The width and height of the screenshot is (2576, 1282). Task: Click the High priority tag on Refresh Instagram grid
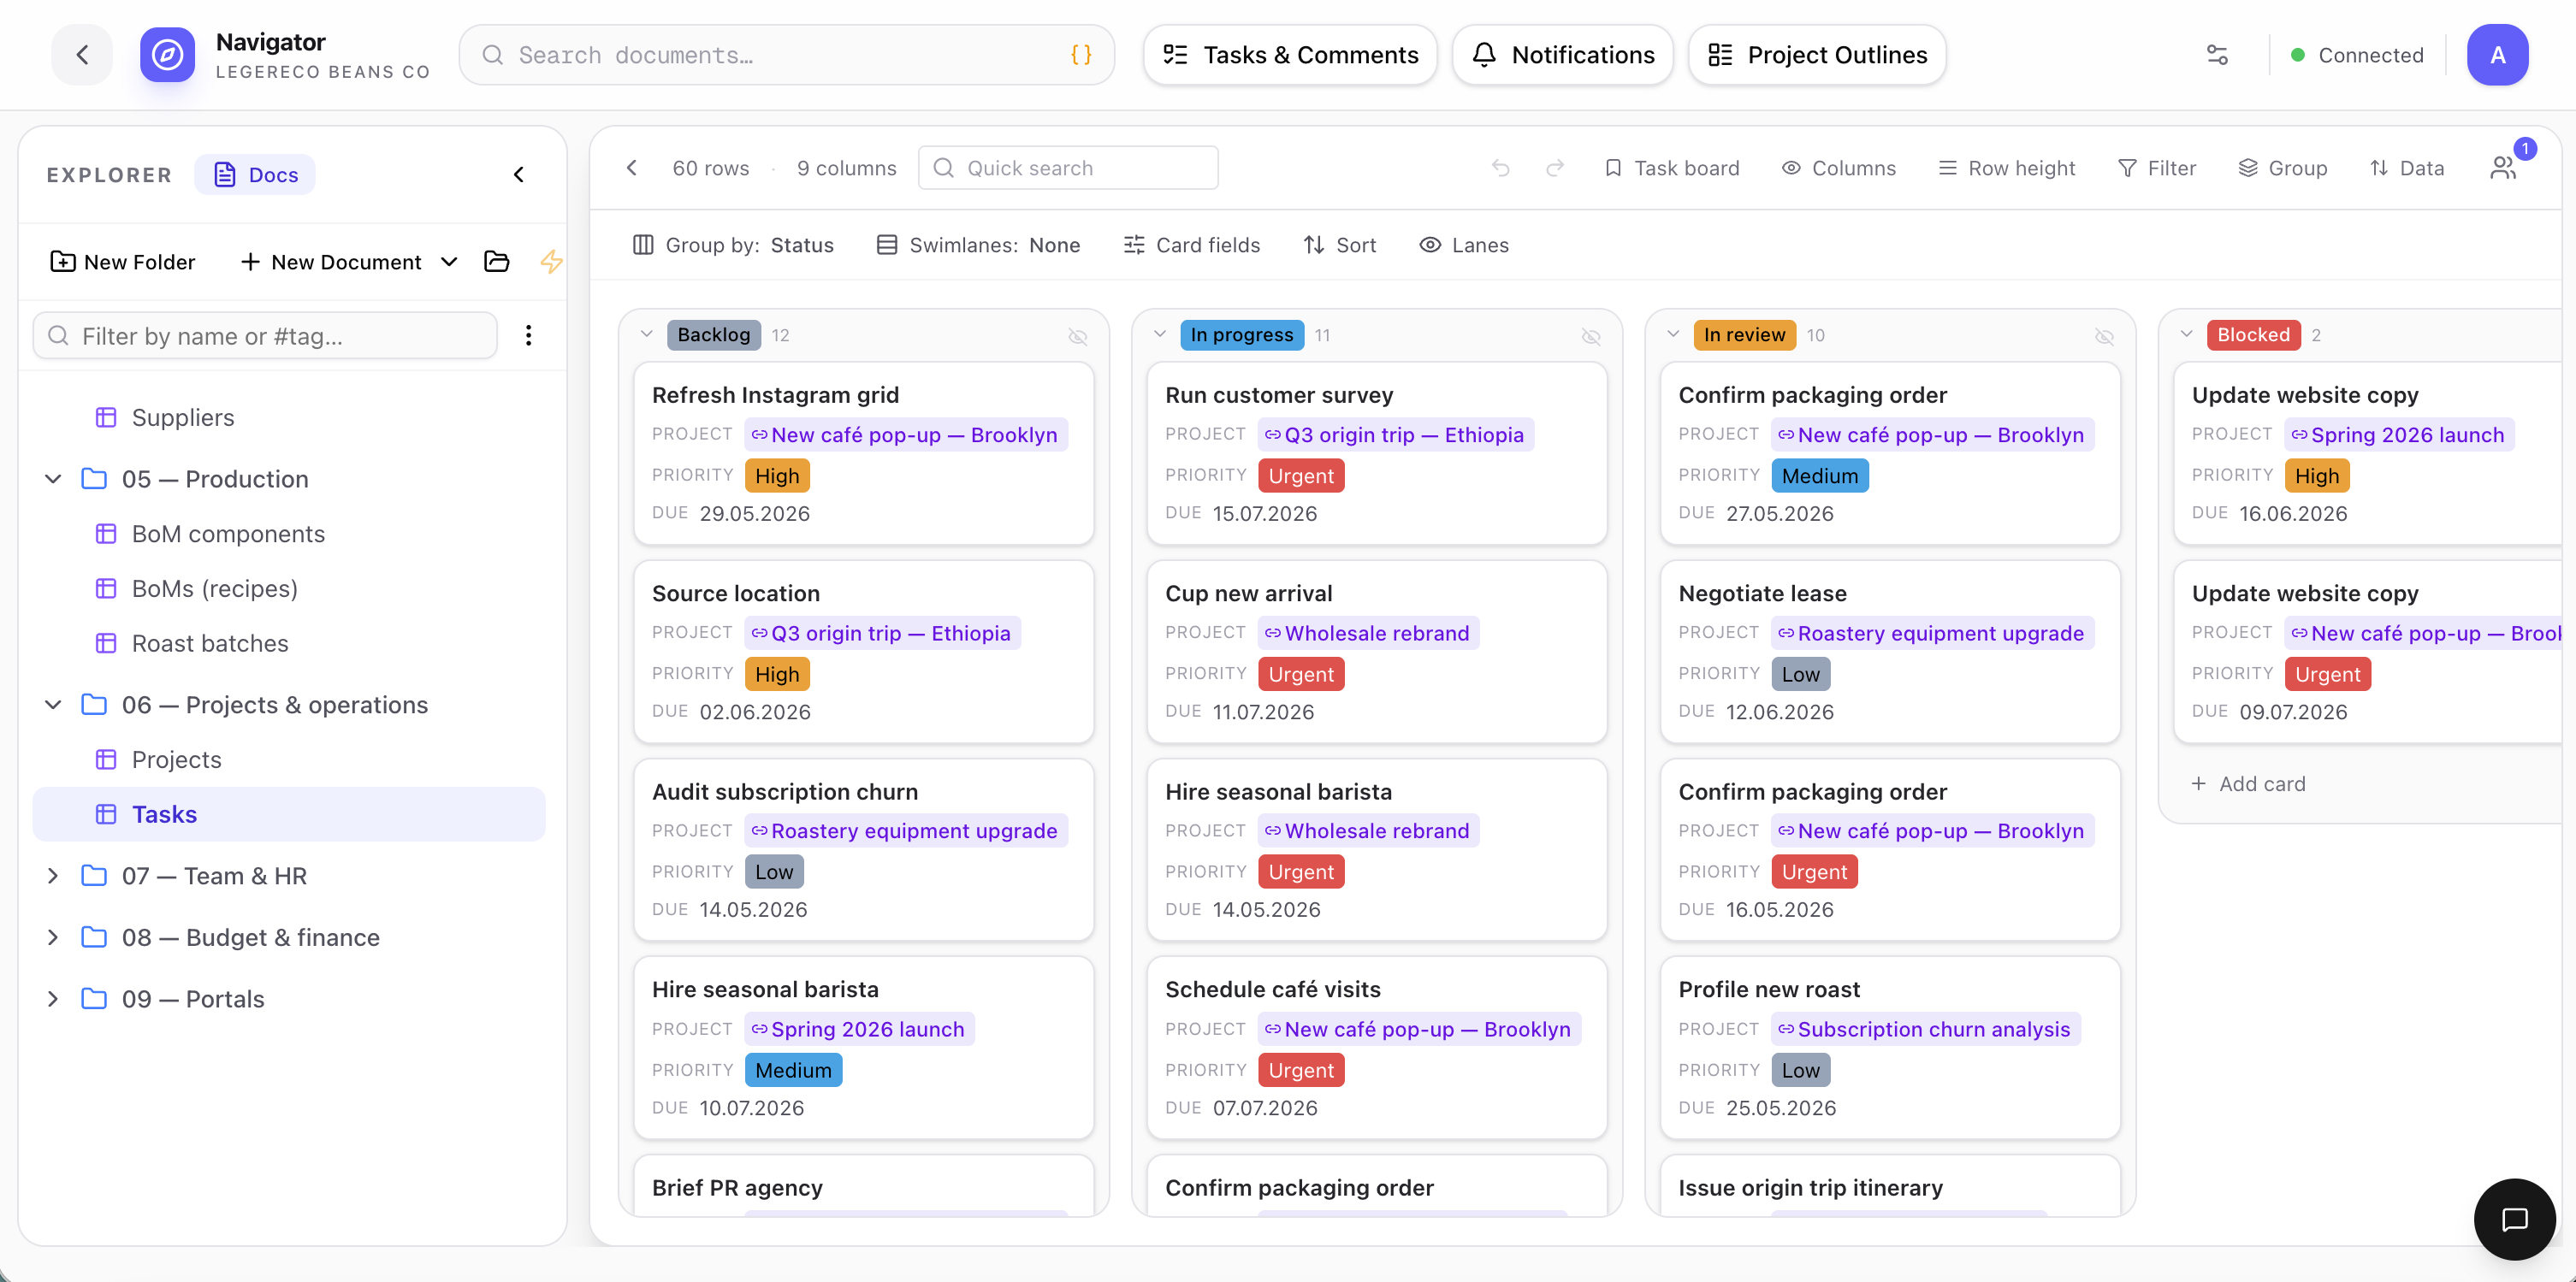[777, 476]
